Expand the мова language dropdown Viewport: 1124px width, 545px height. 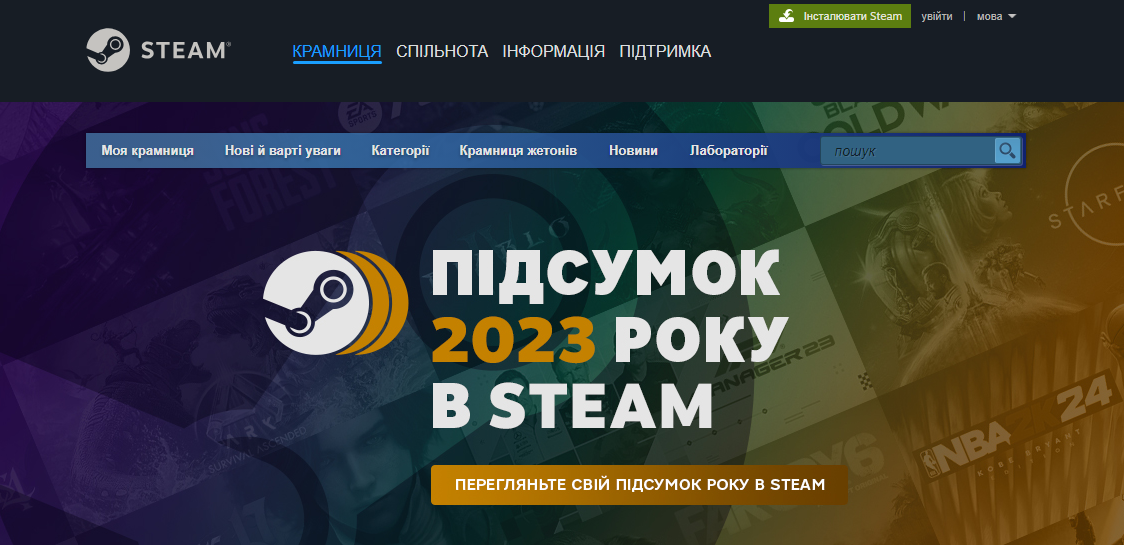click(995, 16)
